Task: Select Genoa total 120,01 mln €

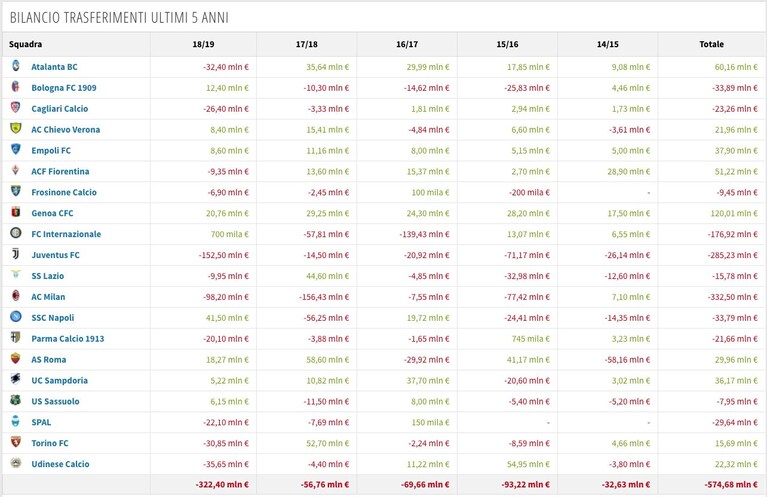Action: (x=734, y=213)
